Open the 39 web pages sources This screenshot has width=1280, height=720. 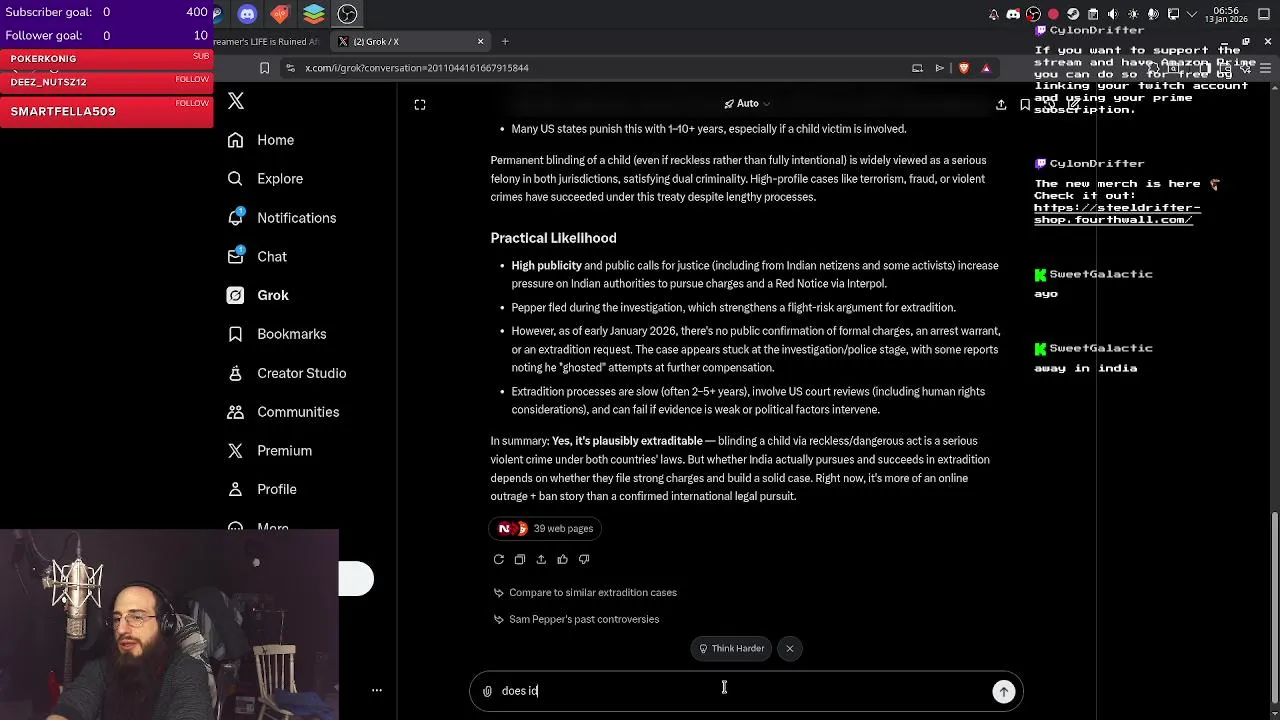tap(546, 529)
